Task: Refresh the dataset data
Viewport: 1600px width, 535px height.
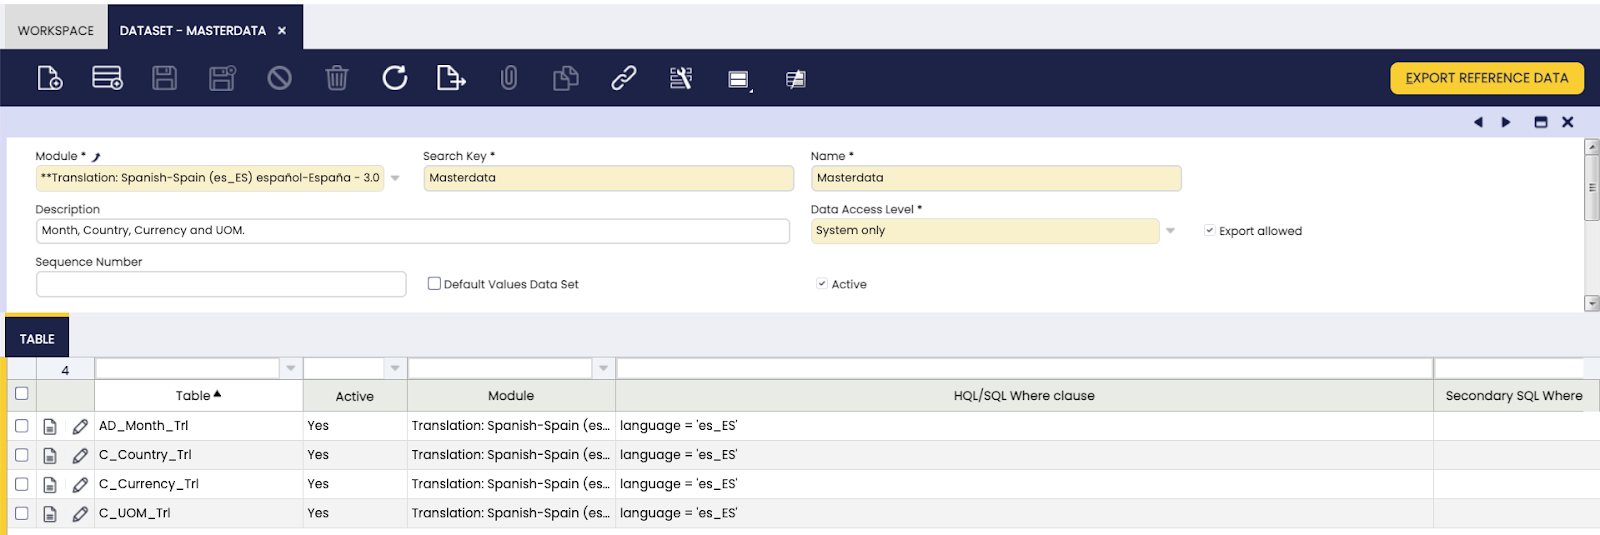Action: 395,78
